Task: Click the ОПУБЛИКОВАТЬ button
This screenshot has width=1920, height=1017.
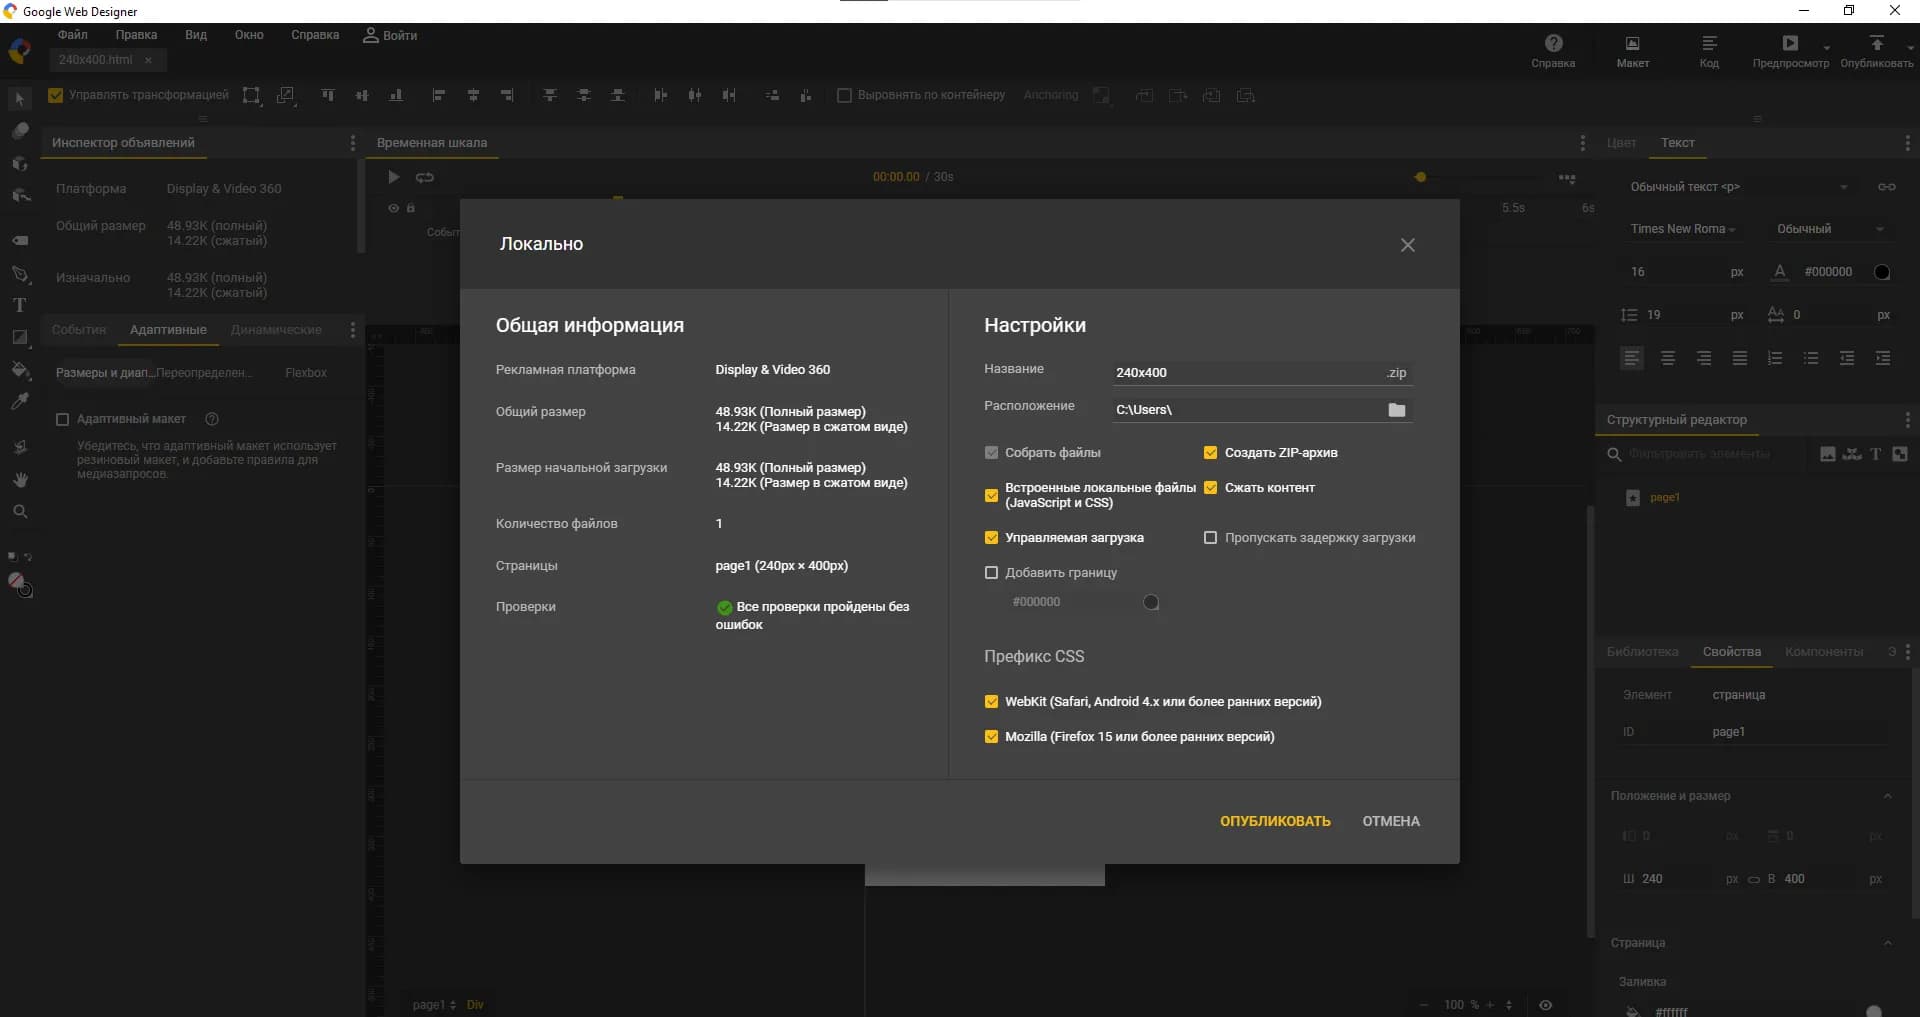Action: click(1275, 821)
